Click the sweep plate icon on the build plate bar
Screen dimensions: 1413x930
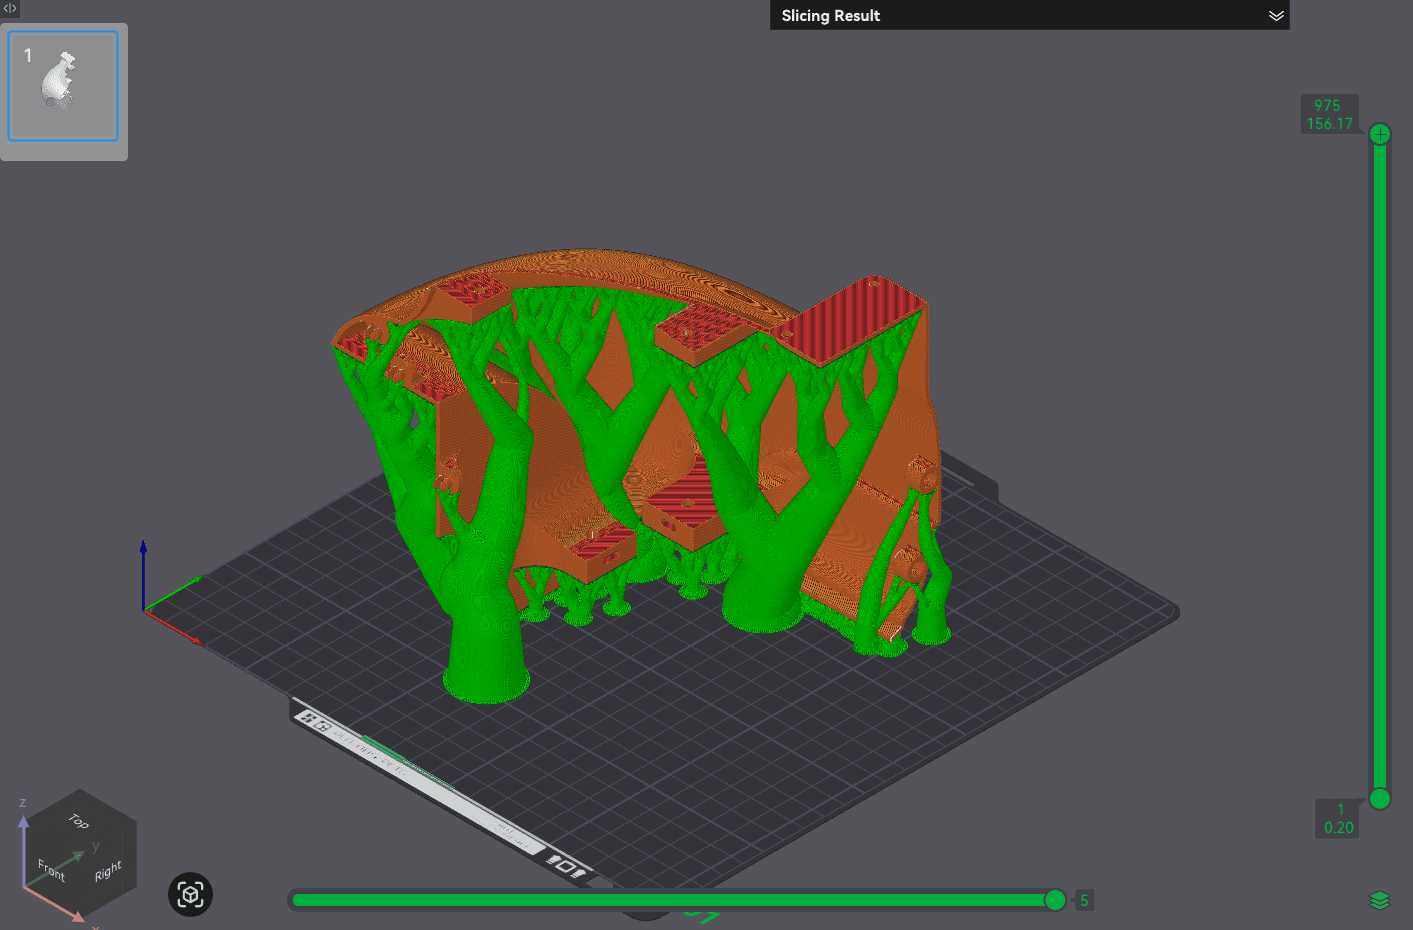(553, 858)
